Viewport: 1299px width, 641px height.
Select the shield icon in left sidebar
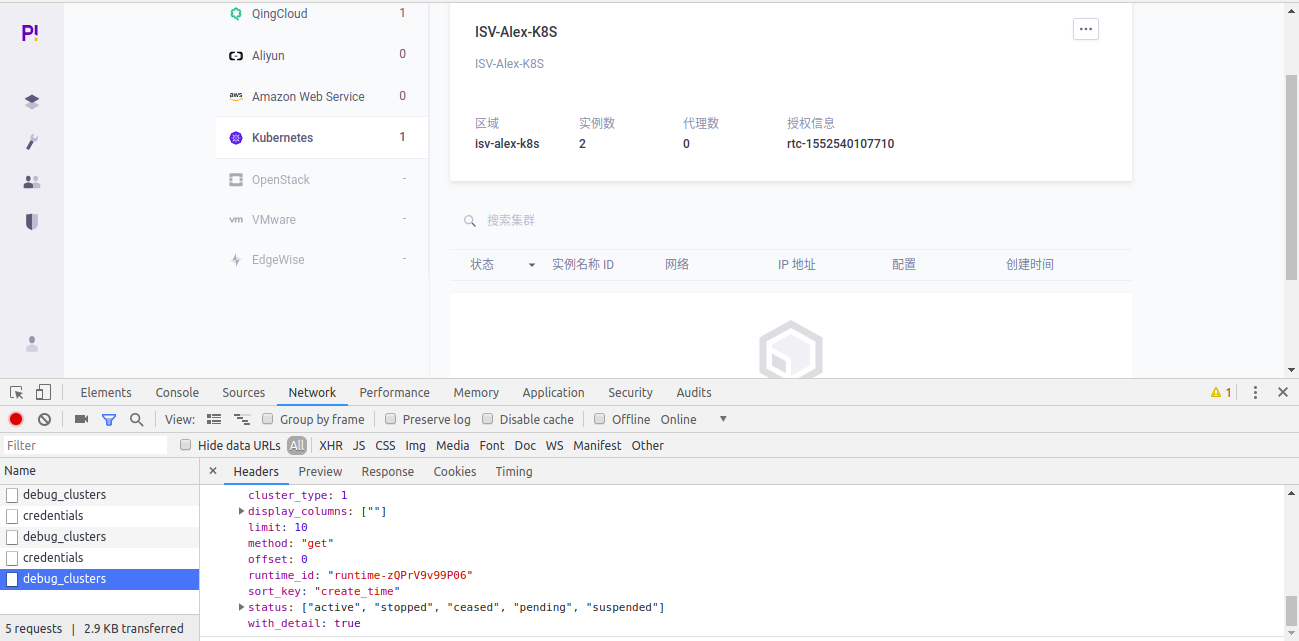click(x=31, y=221)
